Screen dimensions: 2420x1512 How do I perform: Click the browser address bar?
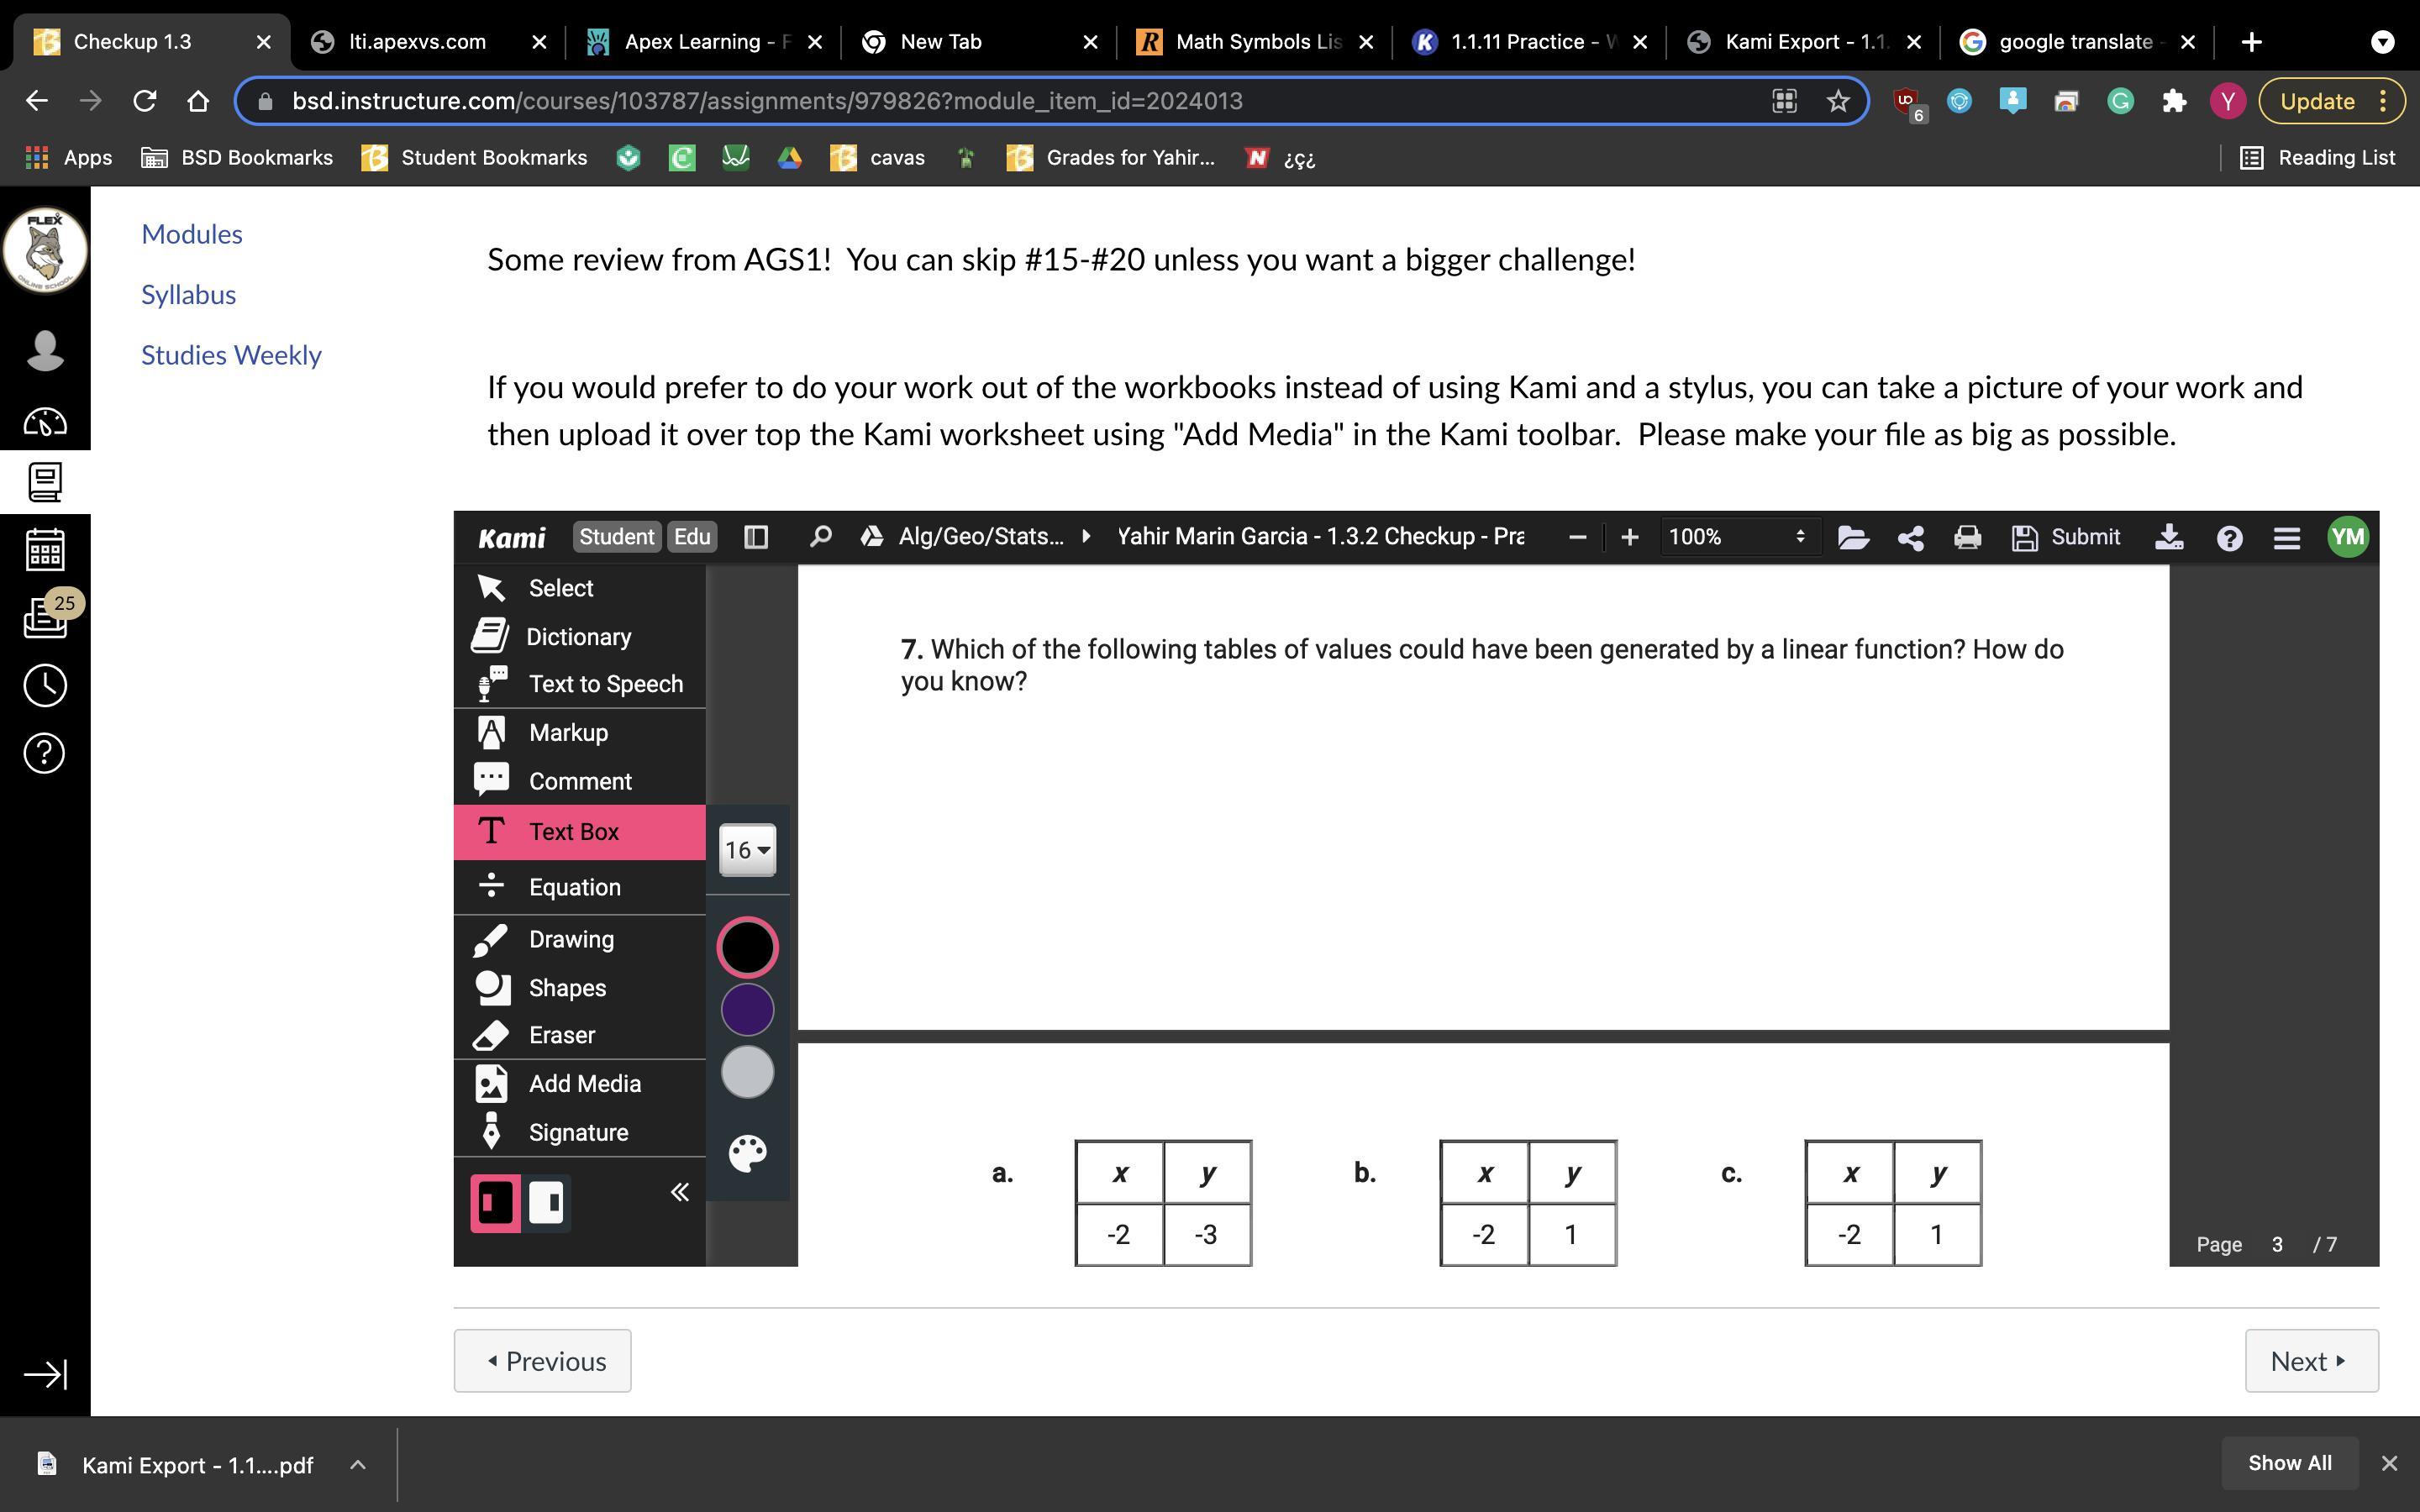coord(1000,101)
